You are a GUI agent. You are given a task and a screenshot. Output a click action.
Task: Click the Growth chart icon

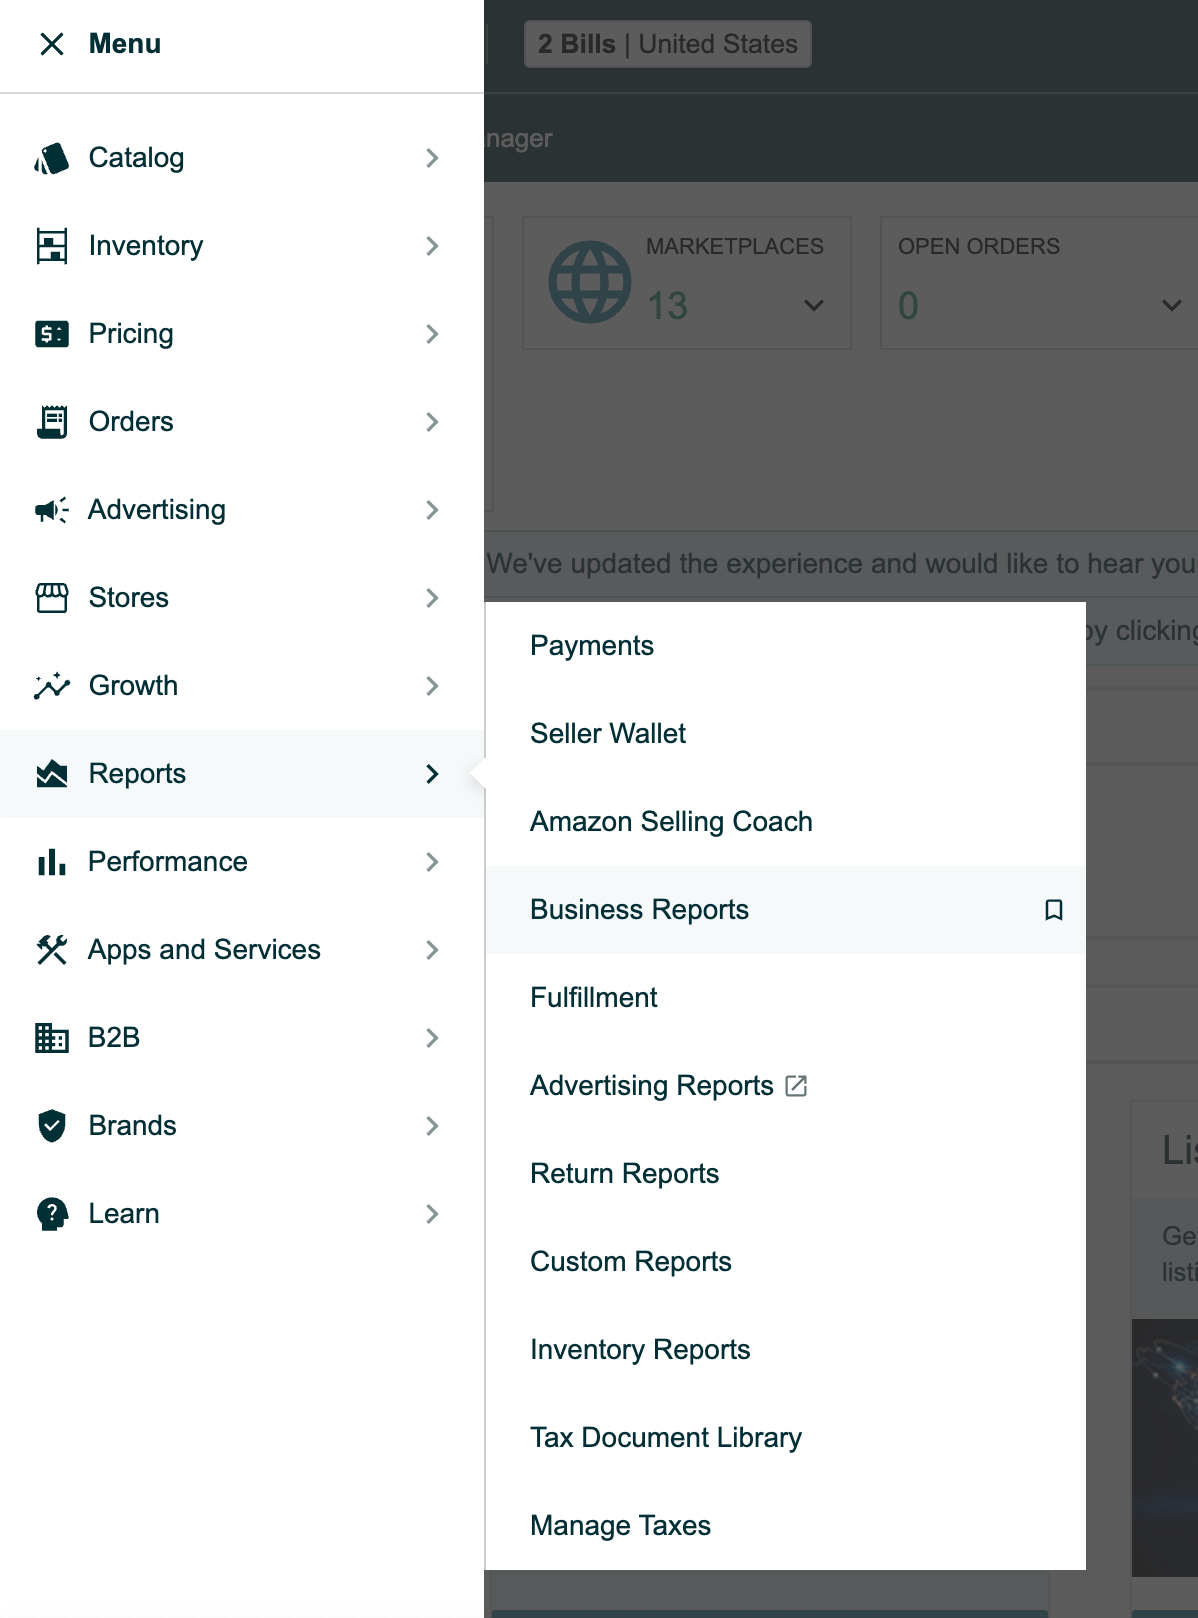(52, 686)
